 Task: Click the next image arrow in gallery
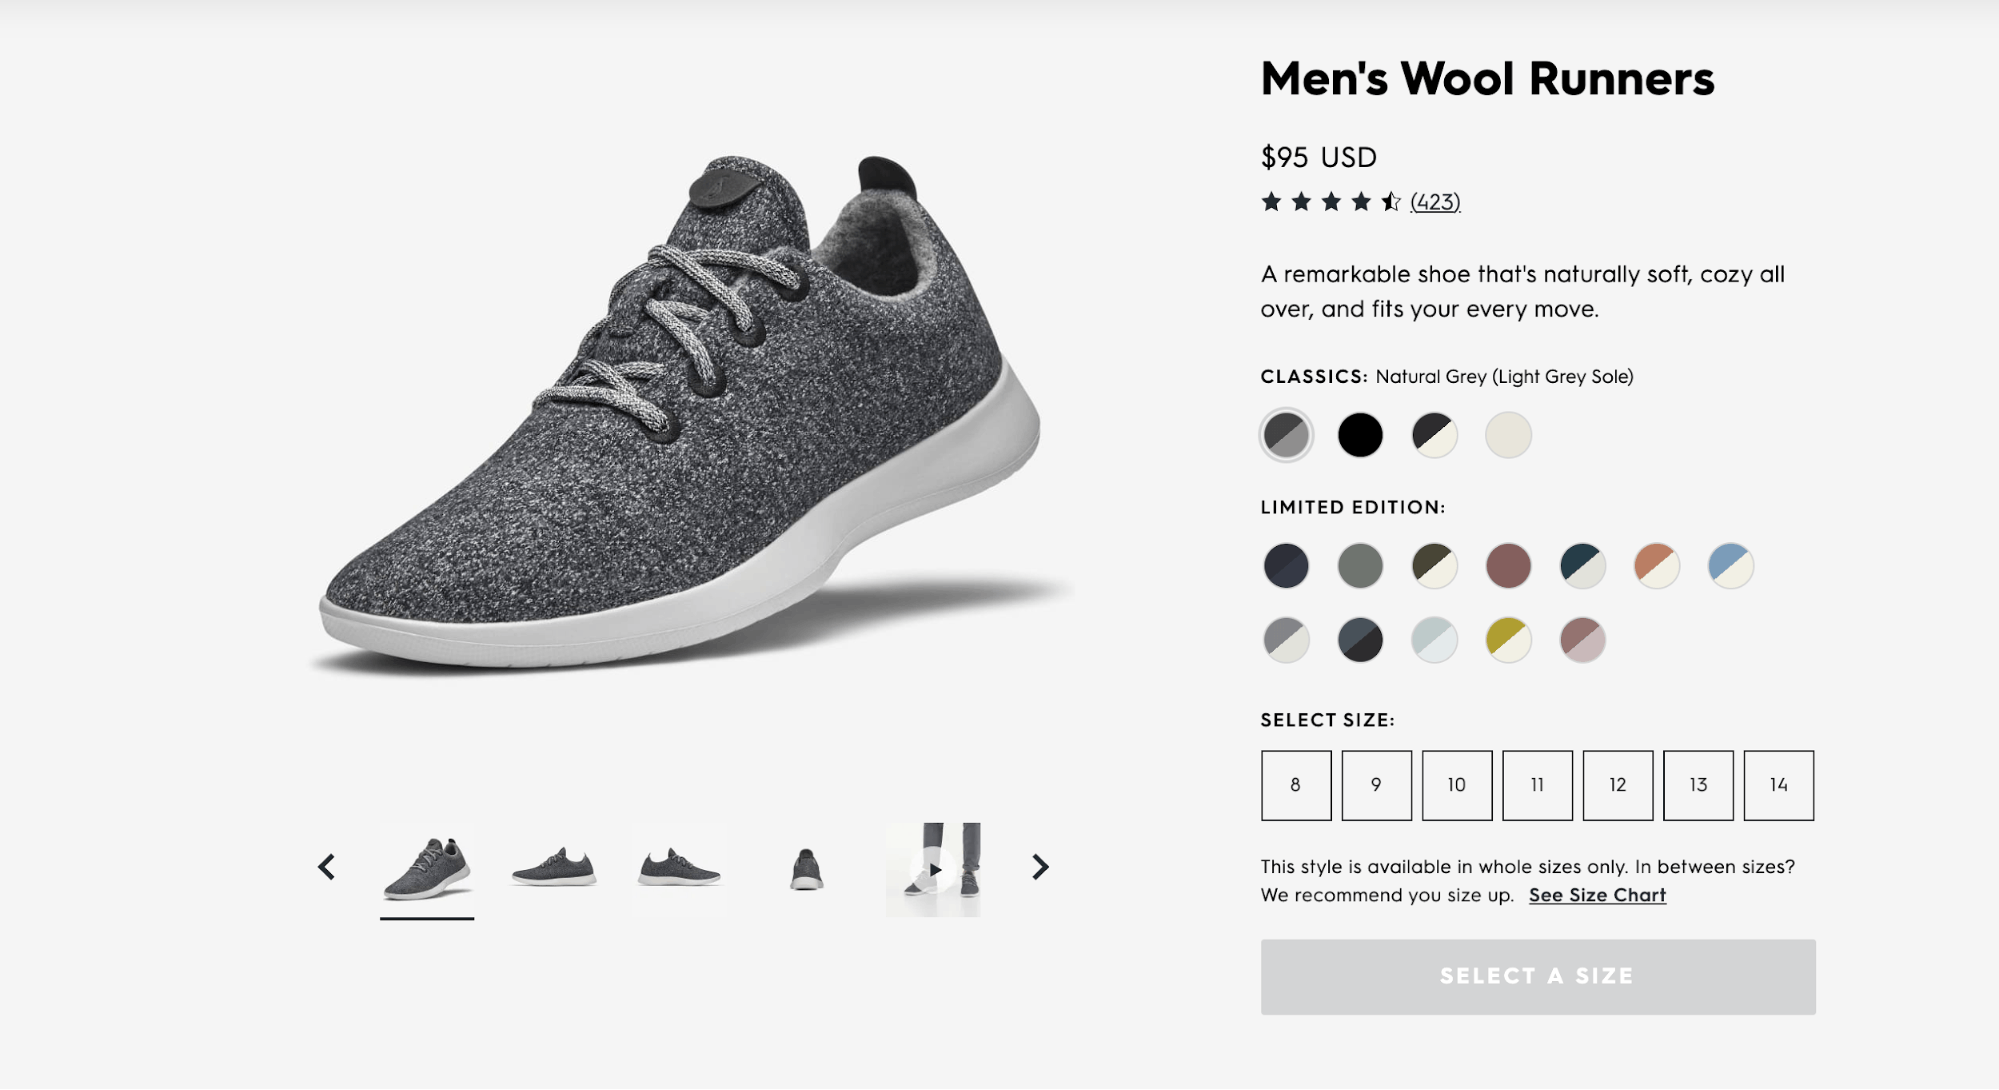click(x=1040, y=867)
